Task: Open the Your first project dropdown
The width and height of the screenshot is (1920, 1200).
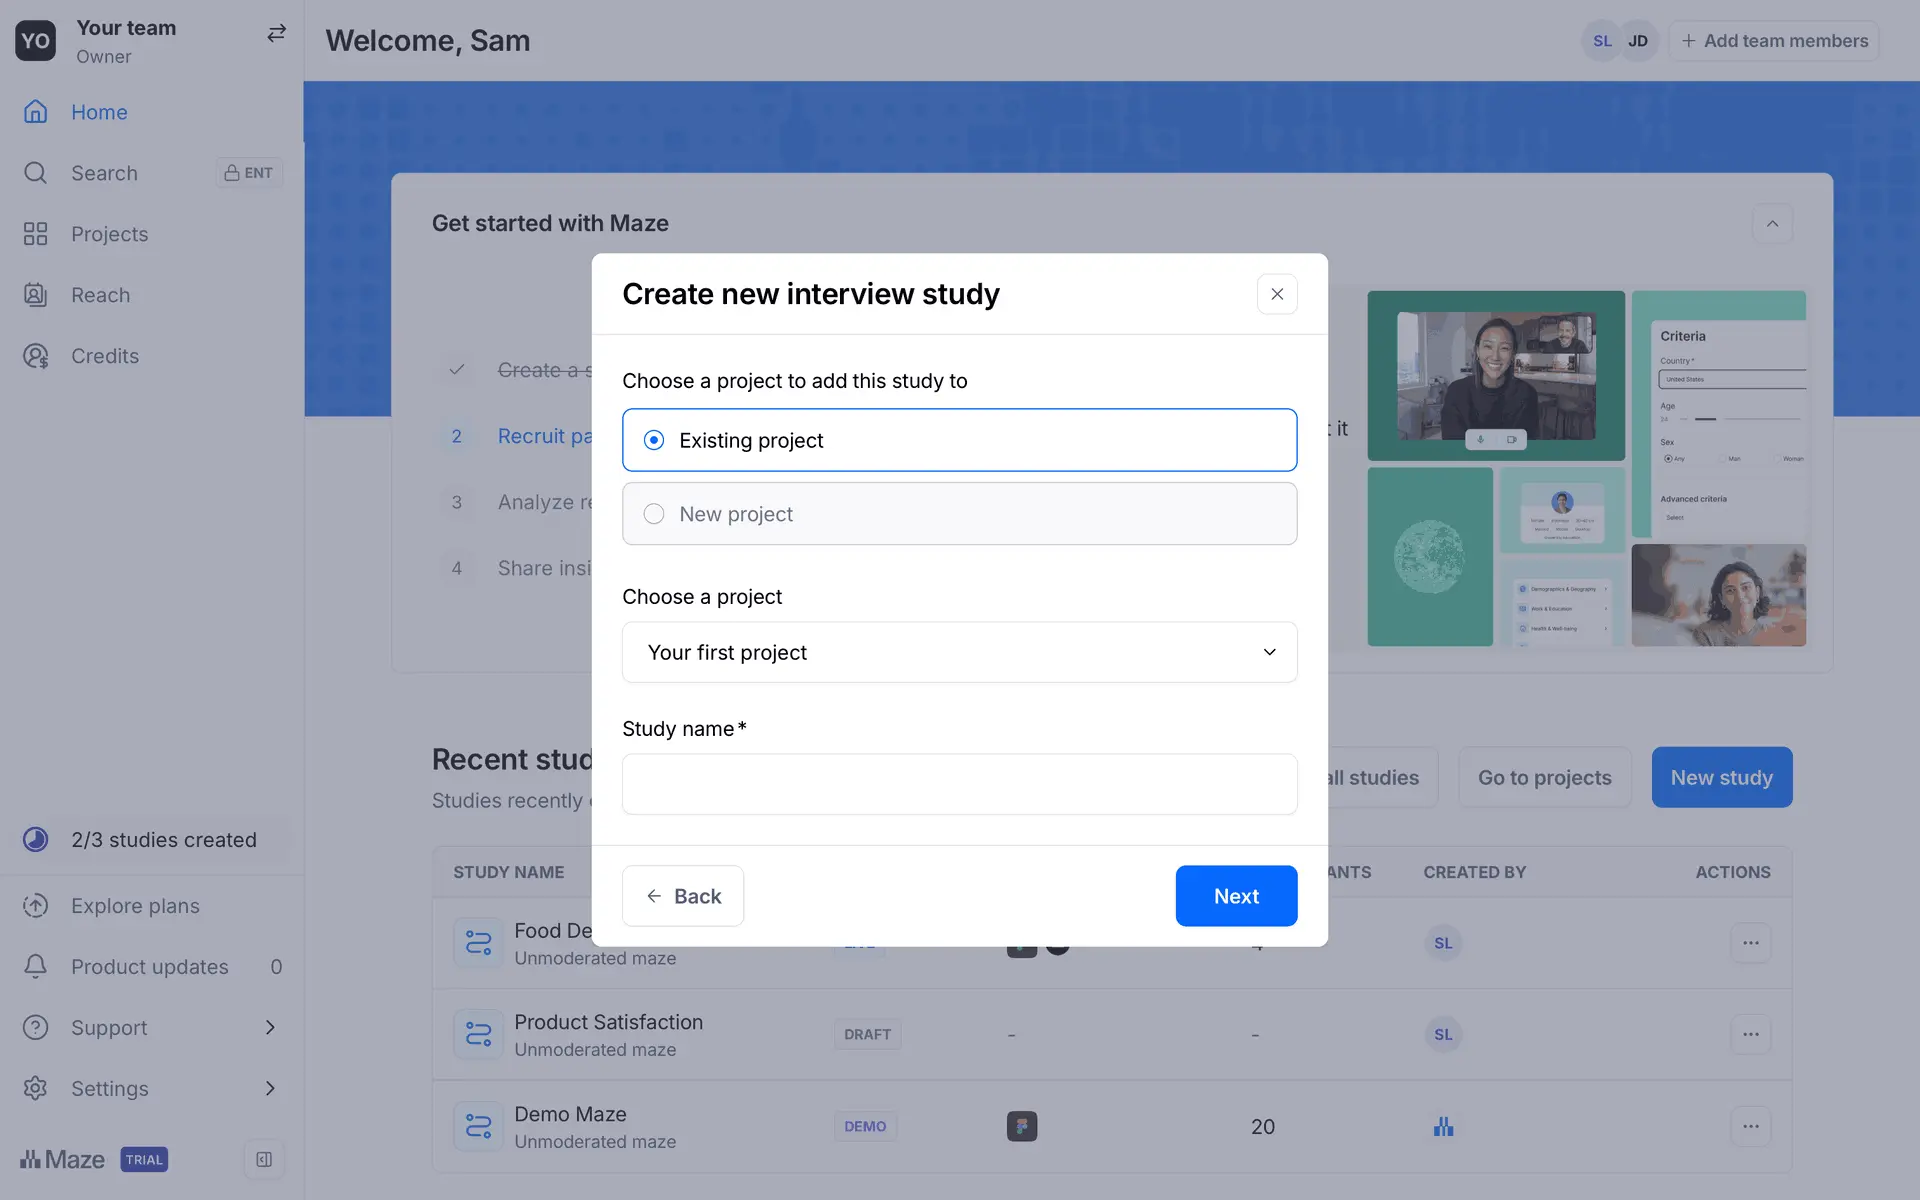Action: click(x=959, y=652)
